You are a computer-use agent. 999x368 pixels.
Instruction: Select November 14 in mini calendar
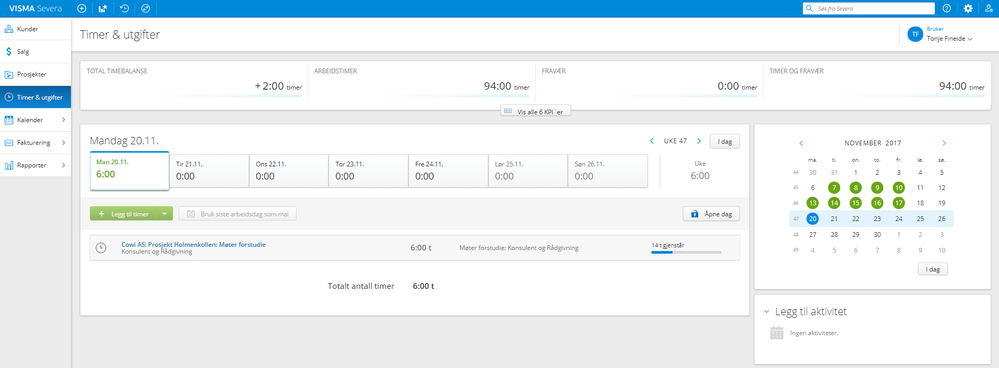coord(834,203)
